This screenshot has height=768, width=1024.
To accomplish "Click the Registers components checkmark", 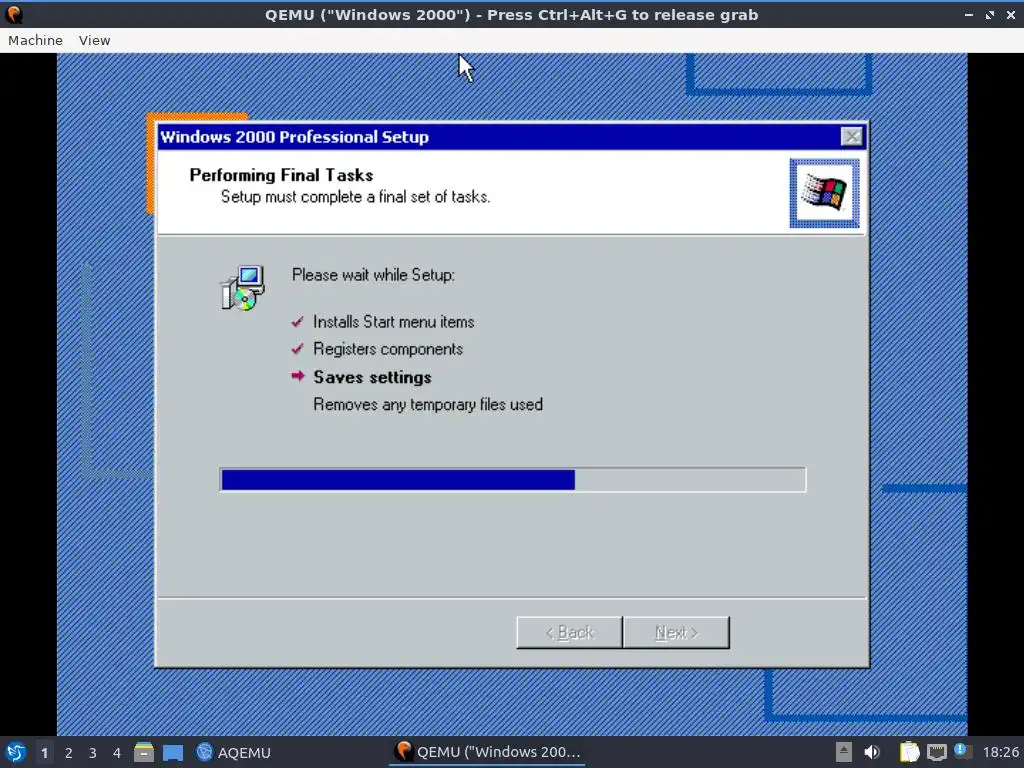I will point(298,349).
